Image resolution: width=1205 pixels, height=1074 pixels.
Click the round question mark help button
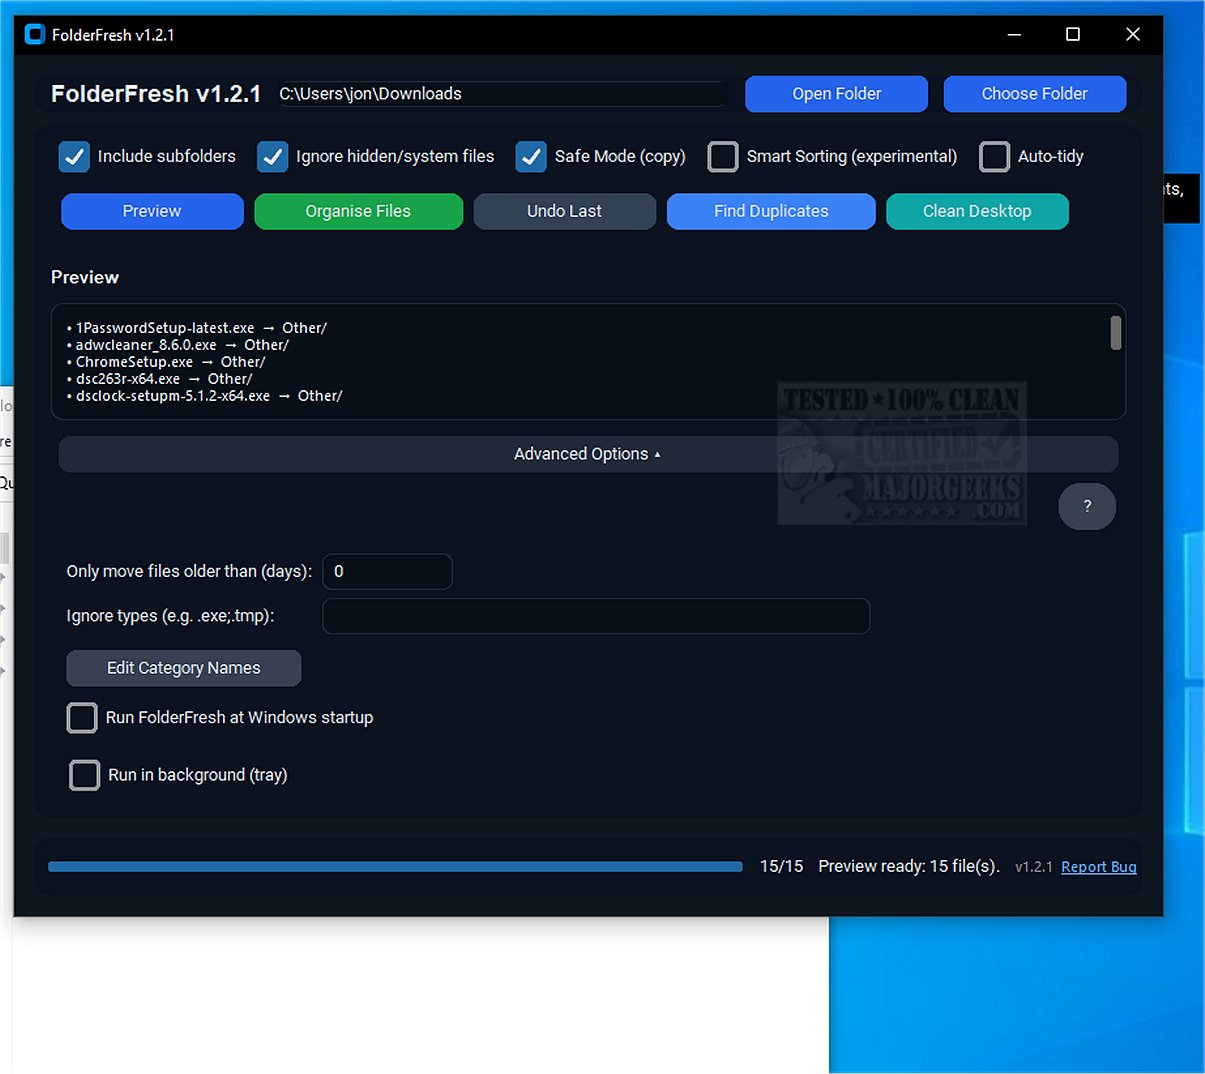[x=1087, y=506]
